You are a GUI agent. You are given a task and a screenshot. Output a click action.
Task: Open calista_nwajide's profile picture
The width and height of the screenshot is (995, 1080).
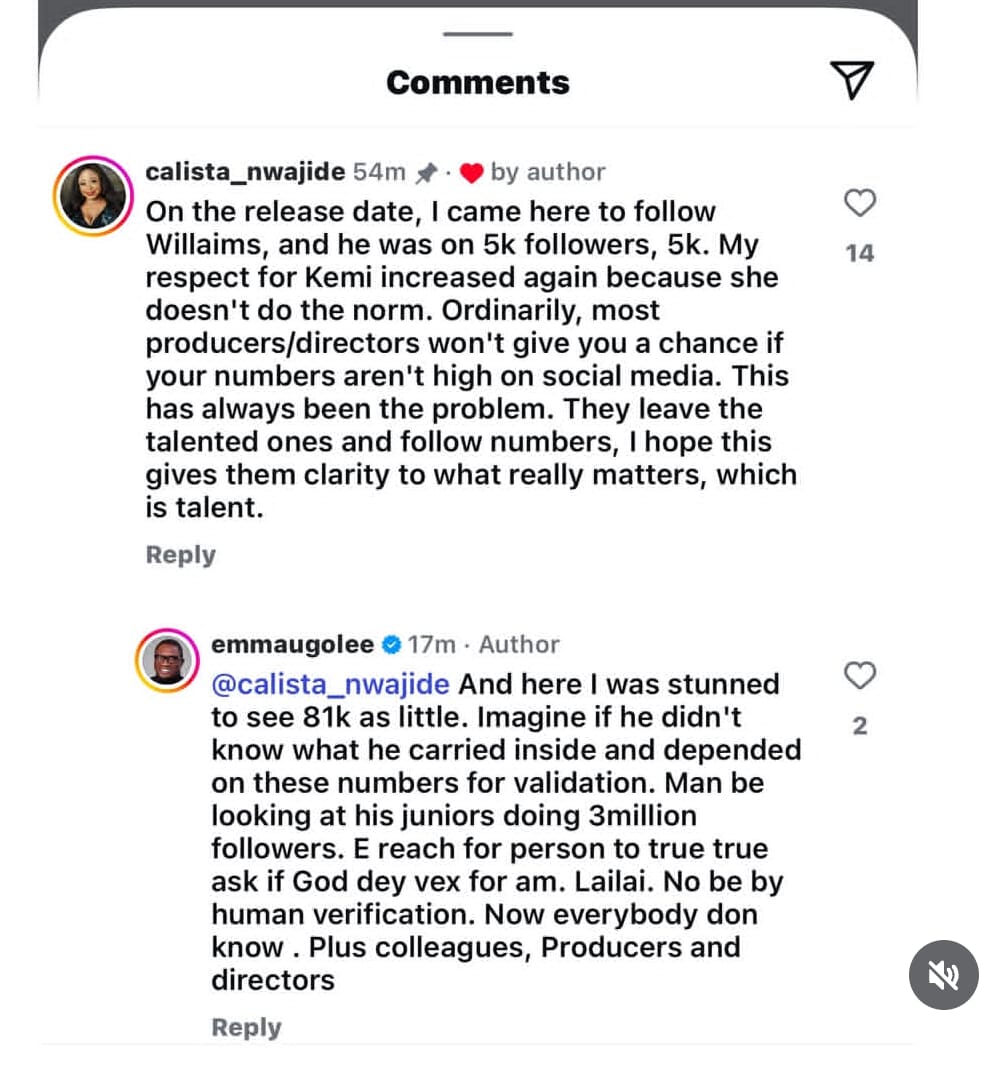pos(94,196)
